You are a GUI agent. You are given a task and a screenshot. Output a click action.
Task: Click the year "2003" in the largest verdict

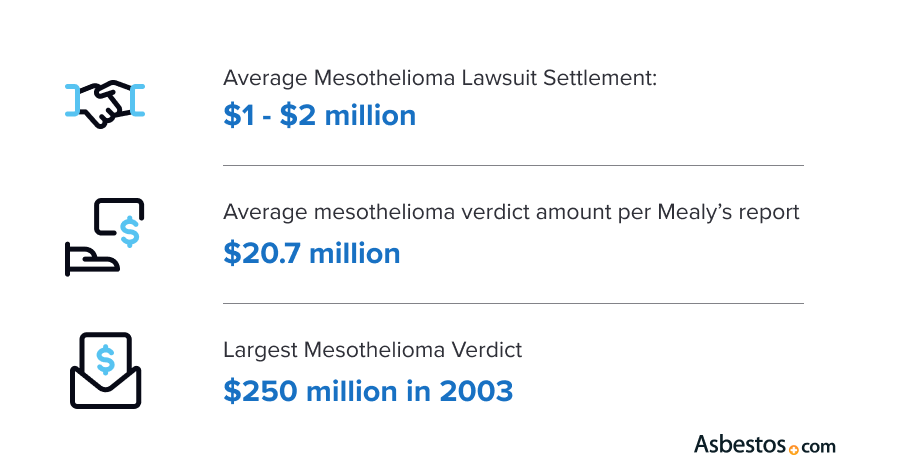point(478,390)
